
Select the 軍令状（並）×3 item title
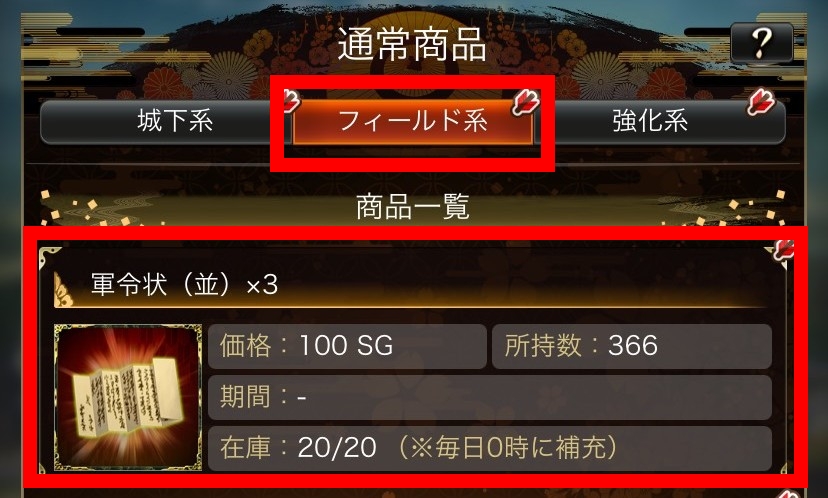tap(184, 285)
